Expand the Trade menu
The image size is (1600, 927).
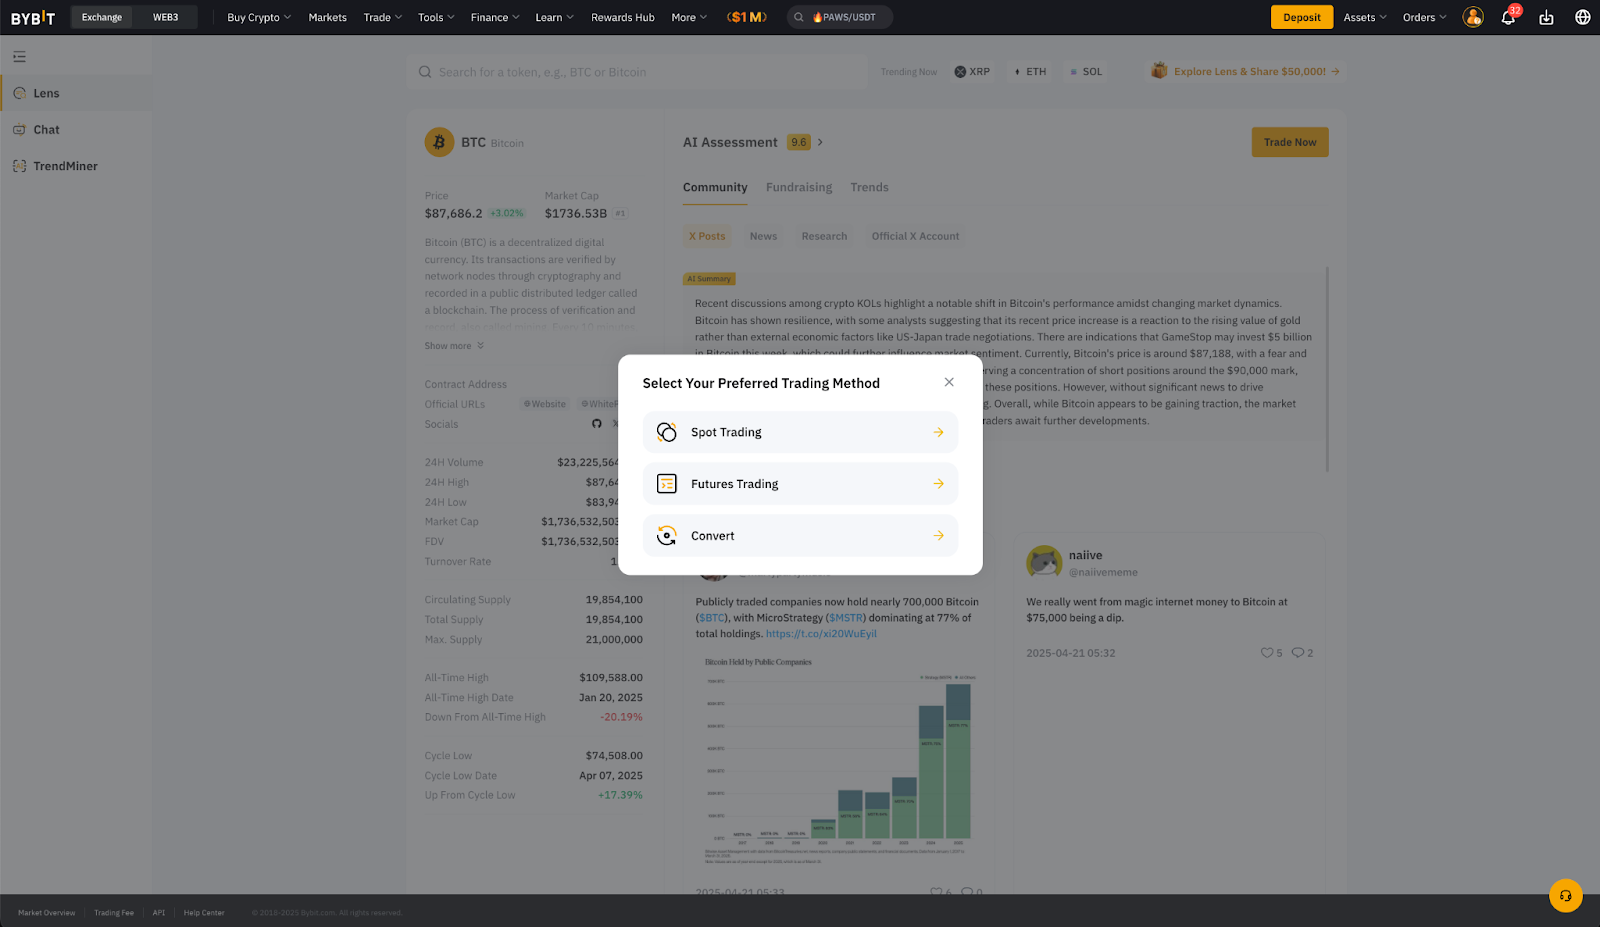(383, 17)
